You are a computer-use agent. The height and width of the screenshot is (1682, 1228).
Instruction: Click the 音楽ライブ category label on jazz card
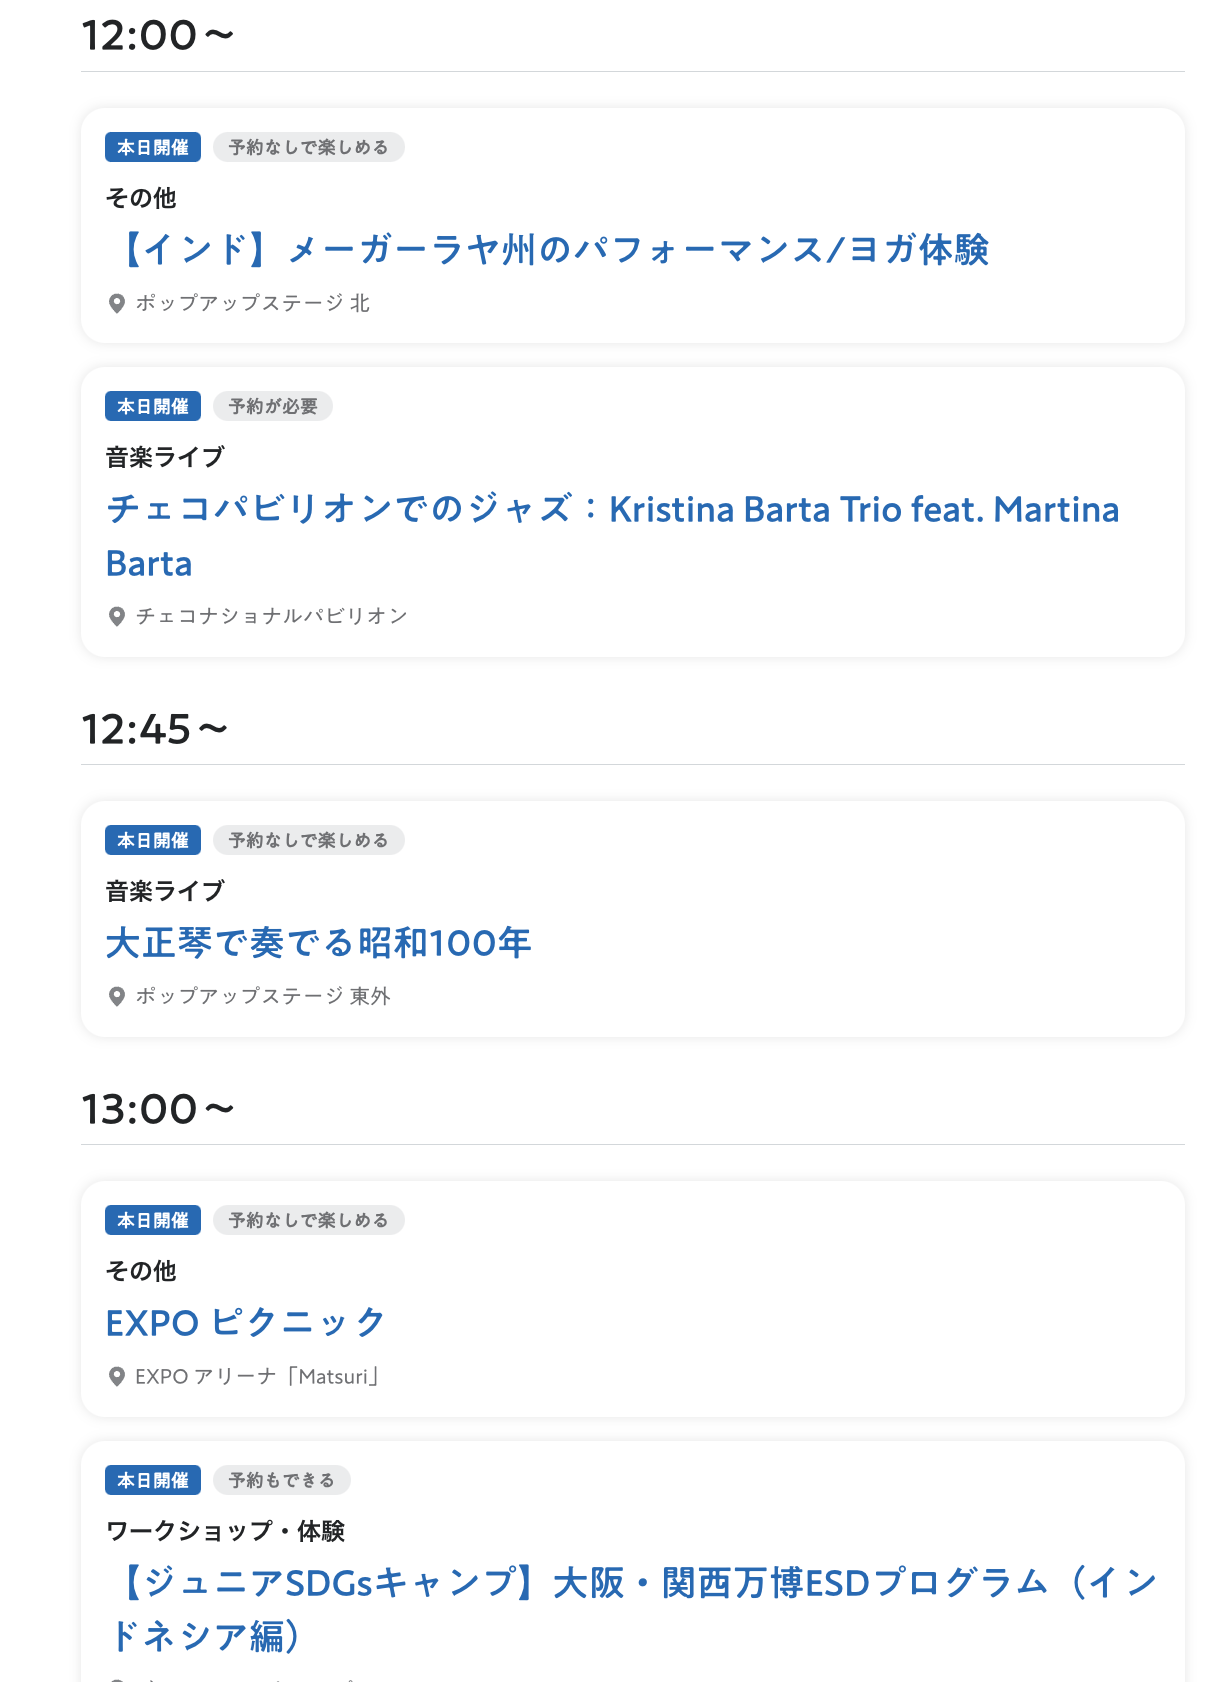(x=165, y=457)
